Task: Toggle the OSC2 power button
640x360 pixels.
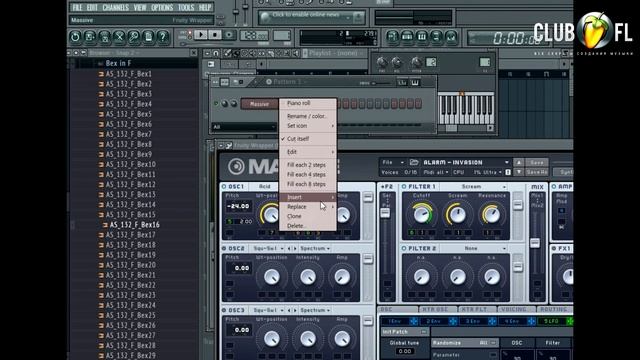Action: tap(224, 249)
